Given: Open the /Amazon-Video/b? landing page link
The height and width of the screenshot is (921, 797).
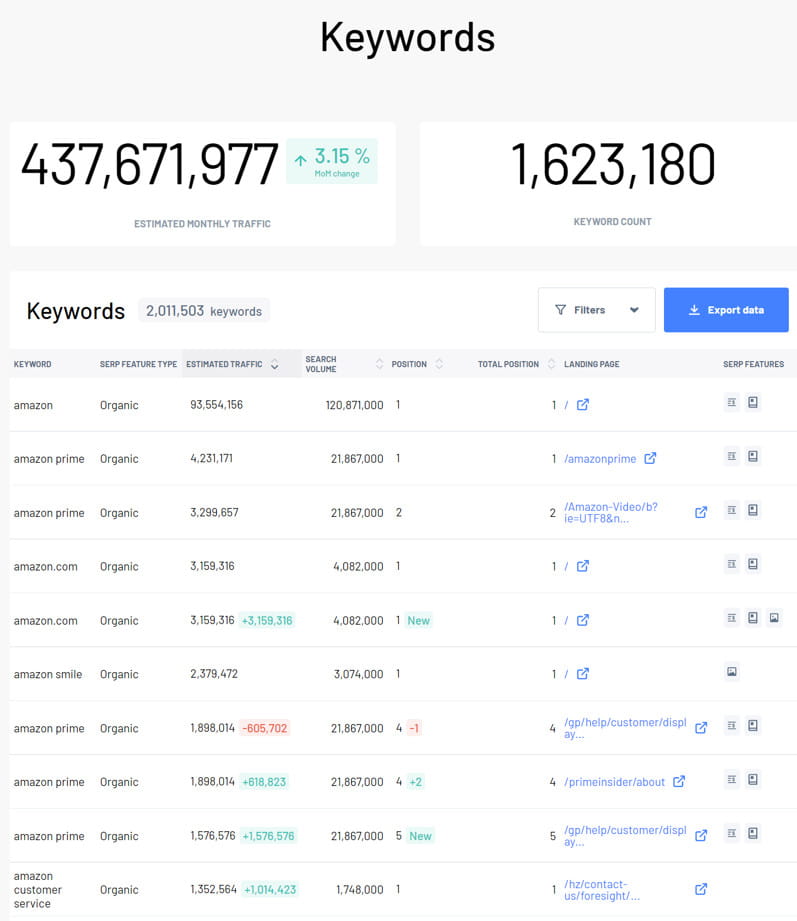Looking at the screenshot, I should pyautogui.click(x=611, y=512).
